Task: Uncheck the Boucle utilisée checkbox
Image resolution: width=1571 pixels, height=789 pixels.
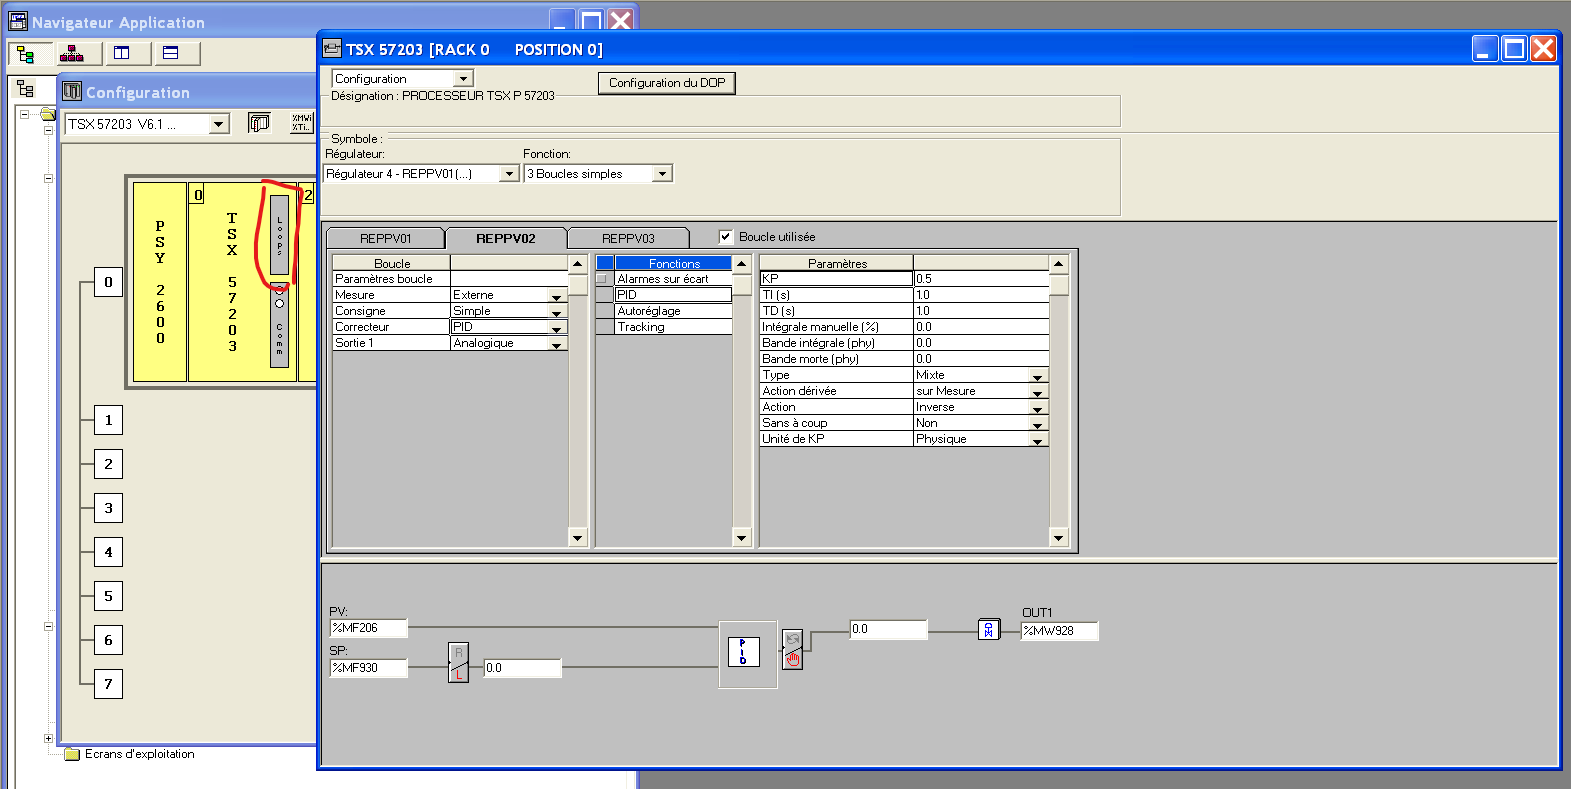Action: [x=726, y=237]
